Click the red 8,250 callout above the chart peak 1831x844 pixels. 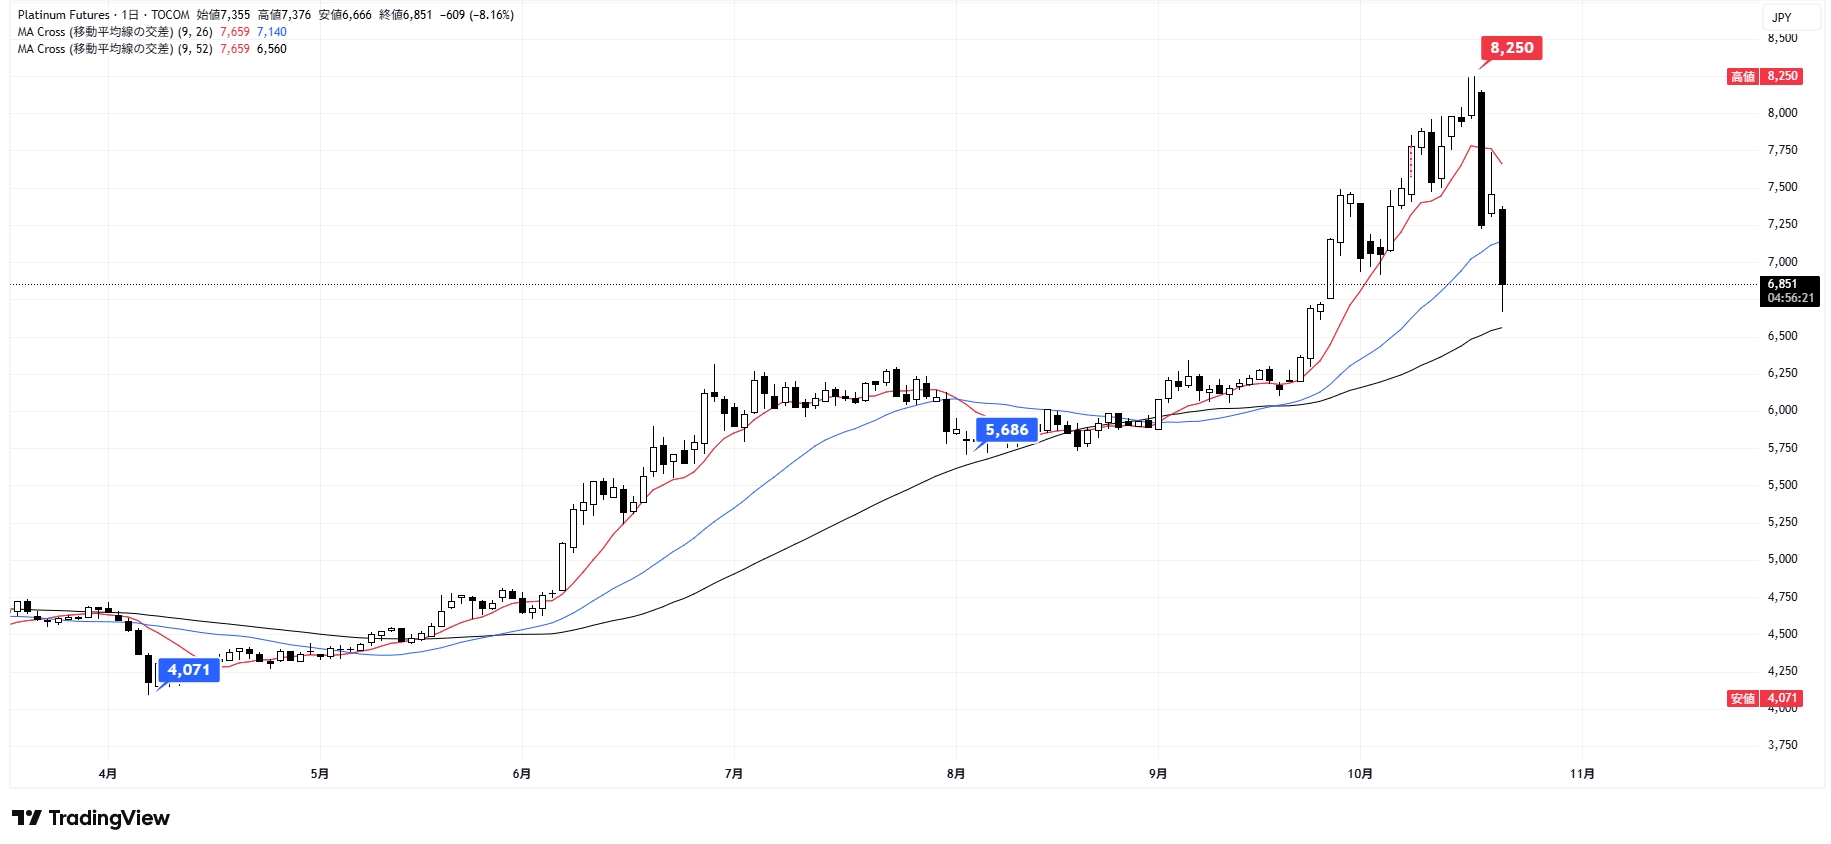1511,48
